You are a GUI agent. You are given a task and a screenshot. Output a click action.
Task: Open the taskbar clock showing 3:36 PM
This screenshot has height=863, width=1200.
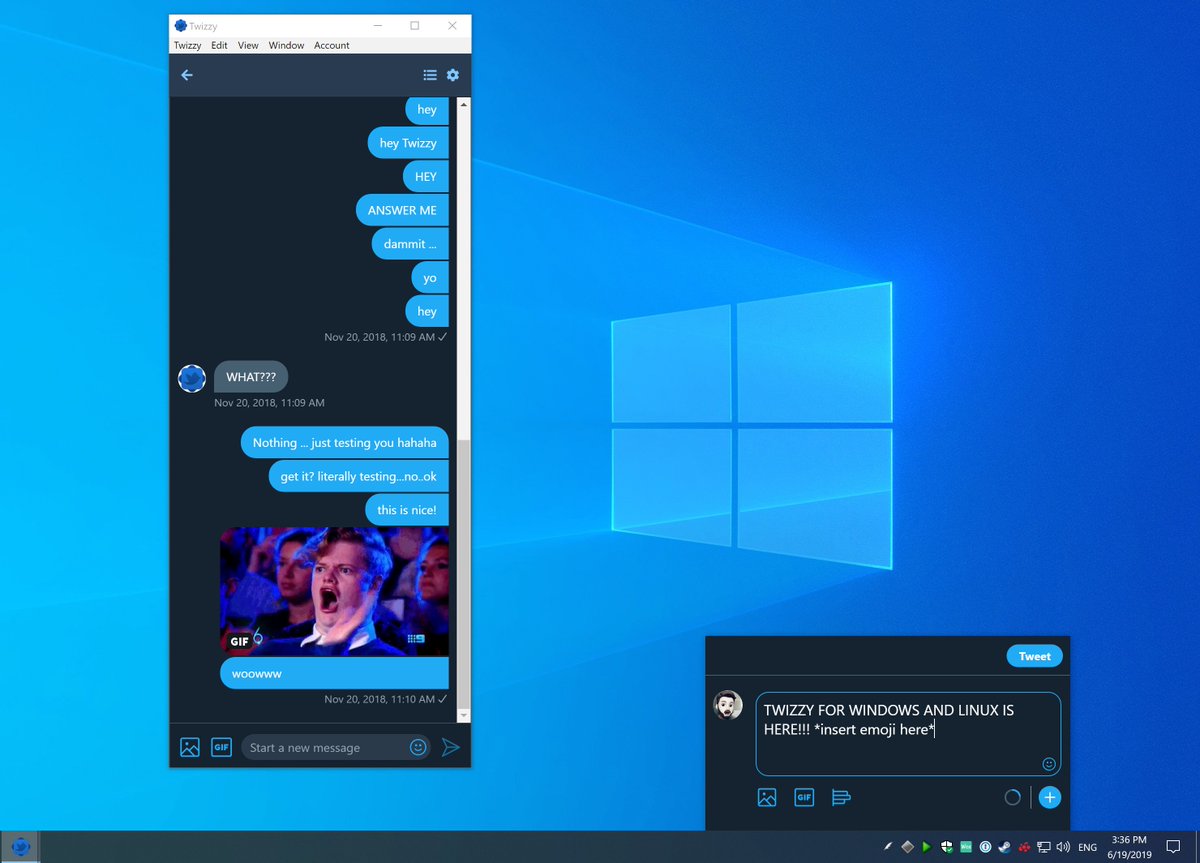click(1130, 847)
